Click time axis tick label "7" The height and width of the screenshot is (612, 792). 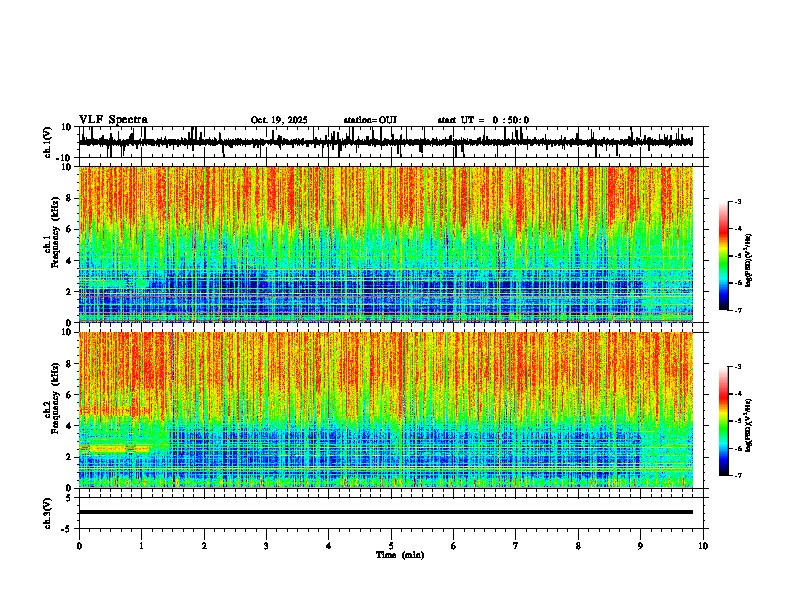(x=516, y=546)
